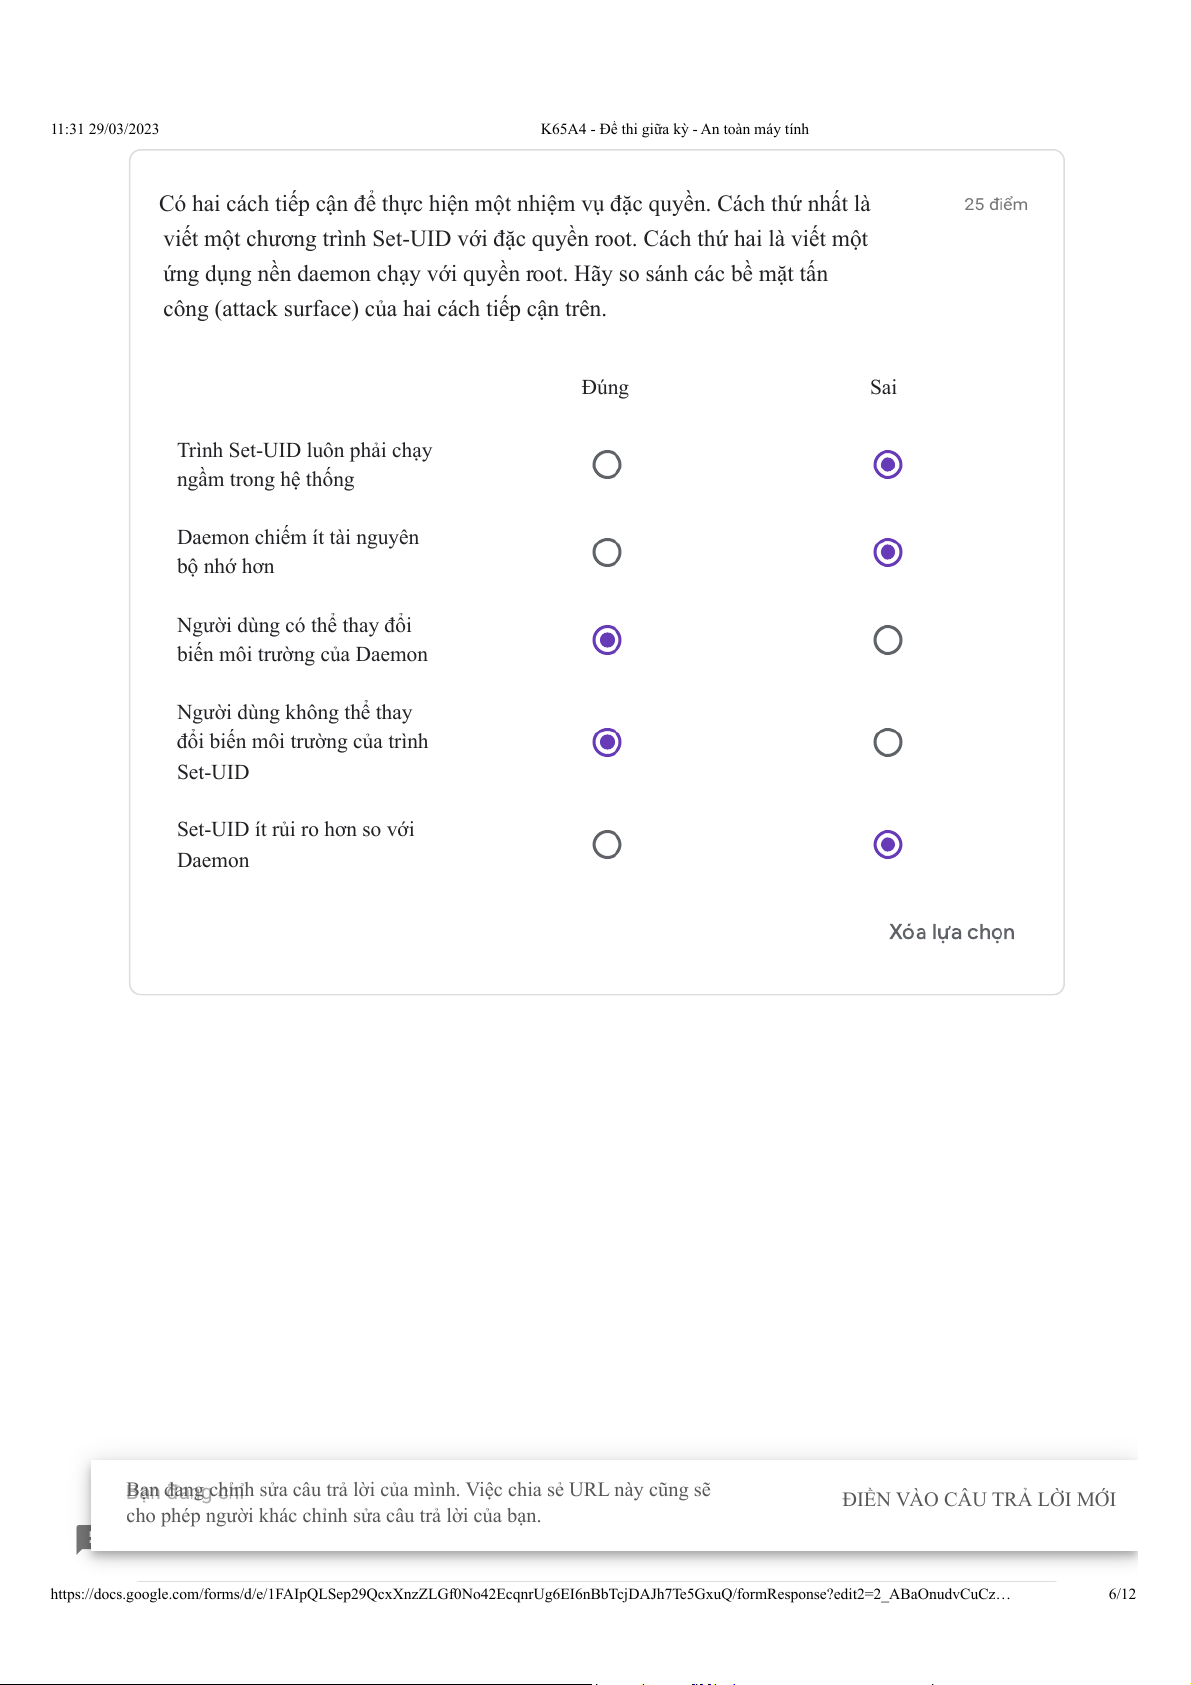Image resolution: width=1191 pixels, height=1685 pixels.
Task: Click the page title 'K65A4 - Đề thi giữa kỳ'
Action: pos(674,129)
